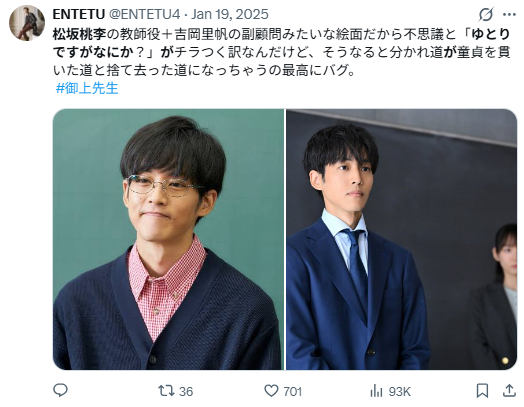The width and height of the screenshot is (524, 407).
Task: Open right photo of man in navy suit
Action: pos(402,239)
